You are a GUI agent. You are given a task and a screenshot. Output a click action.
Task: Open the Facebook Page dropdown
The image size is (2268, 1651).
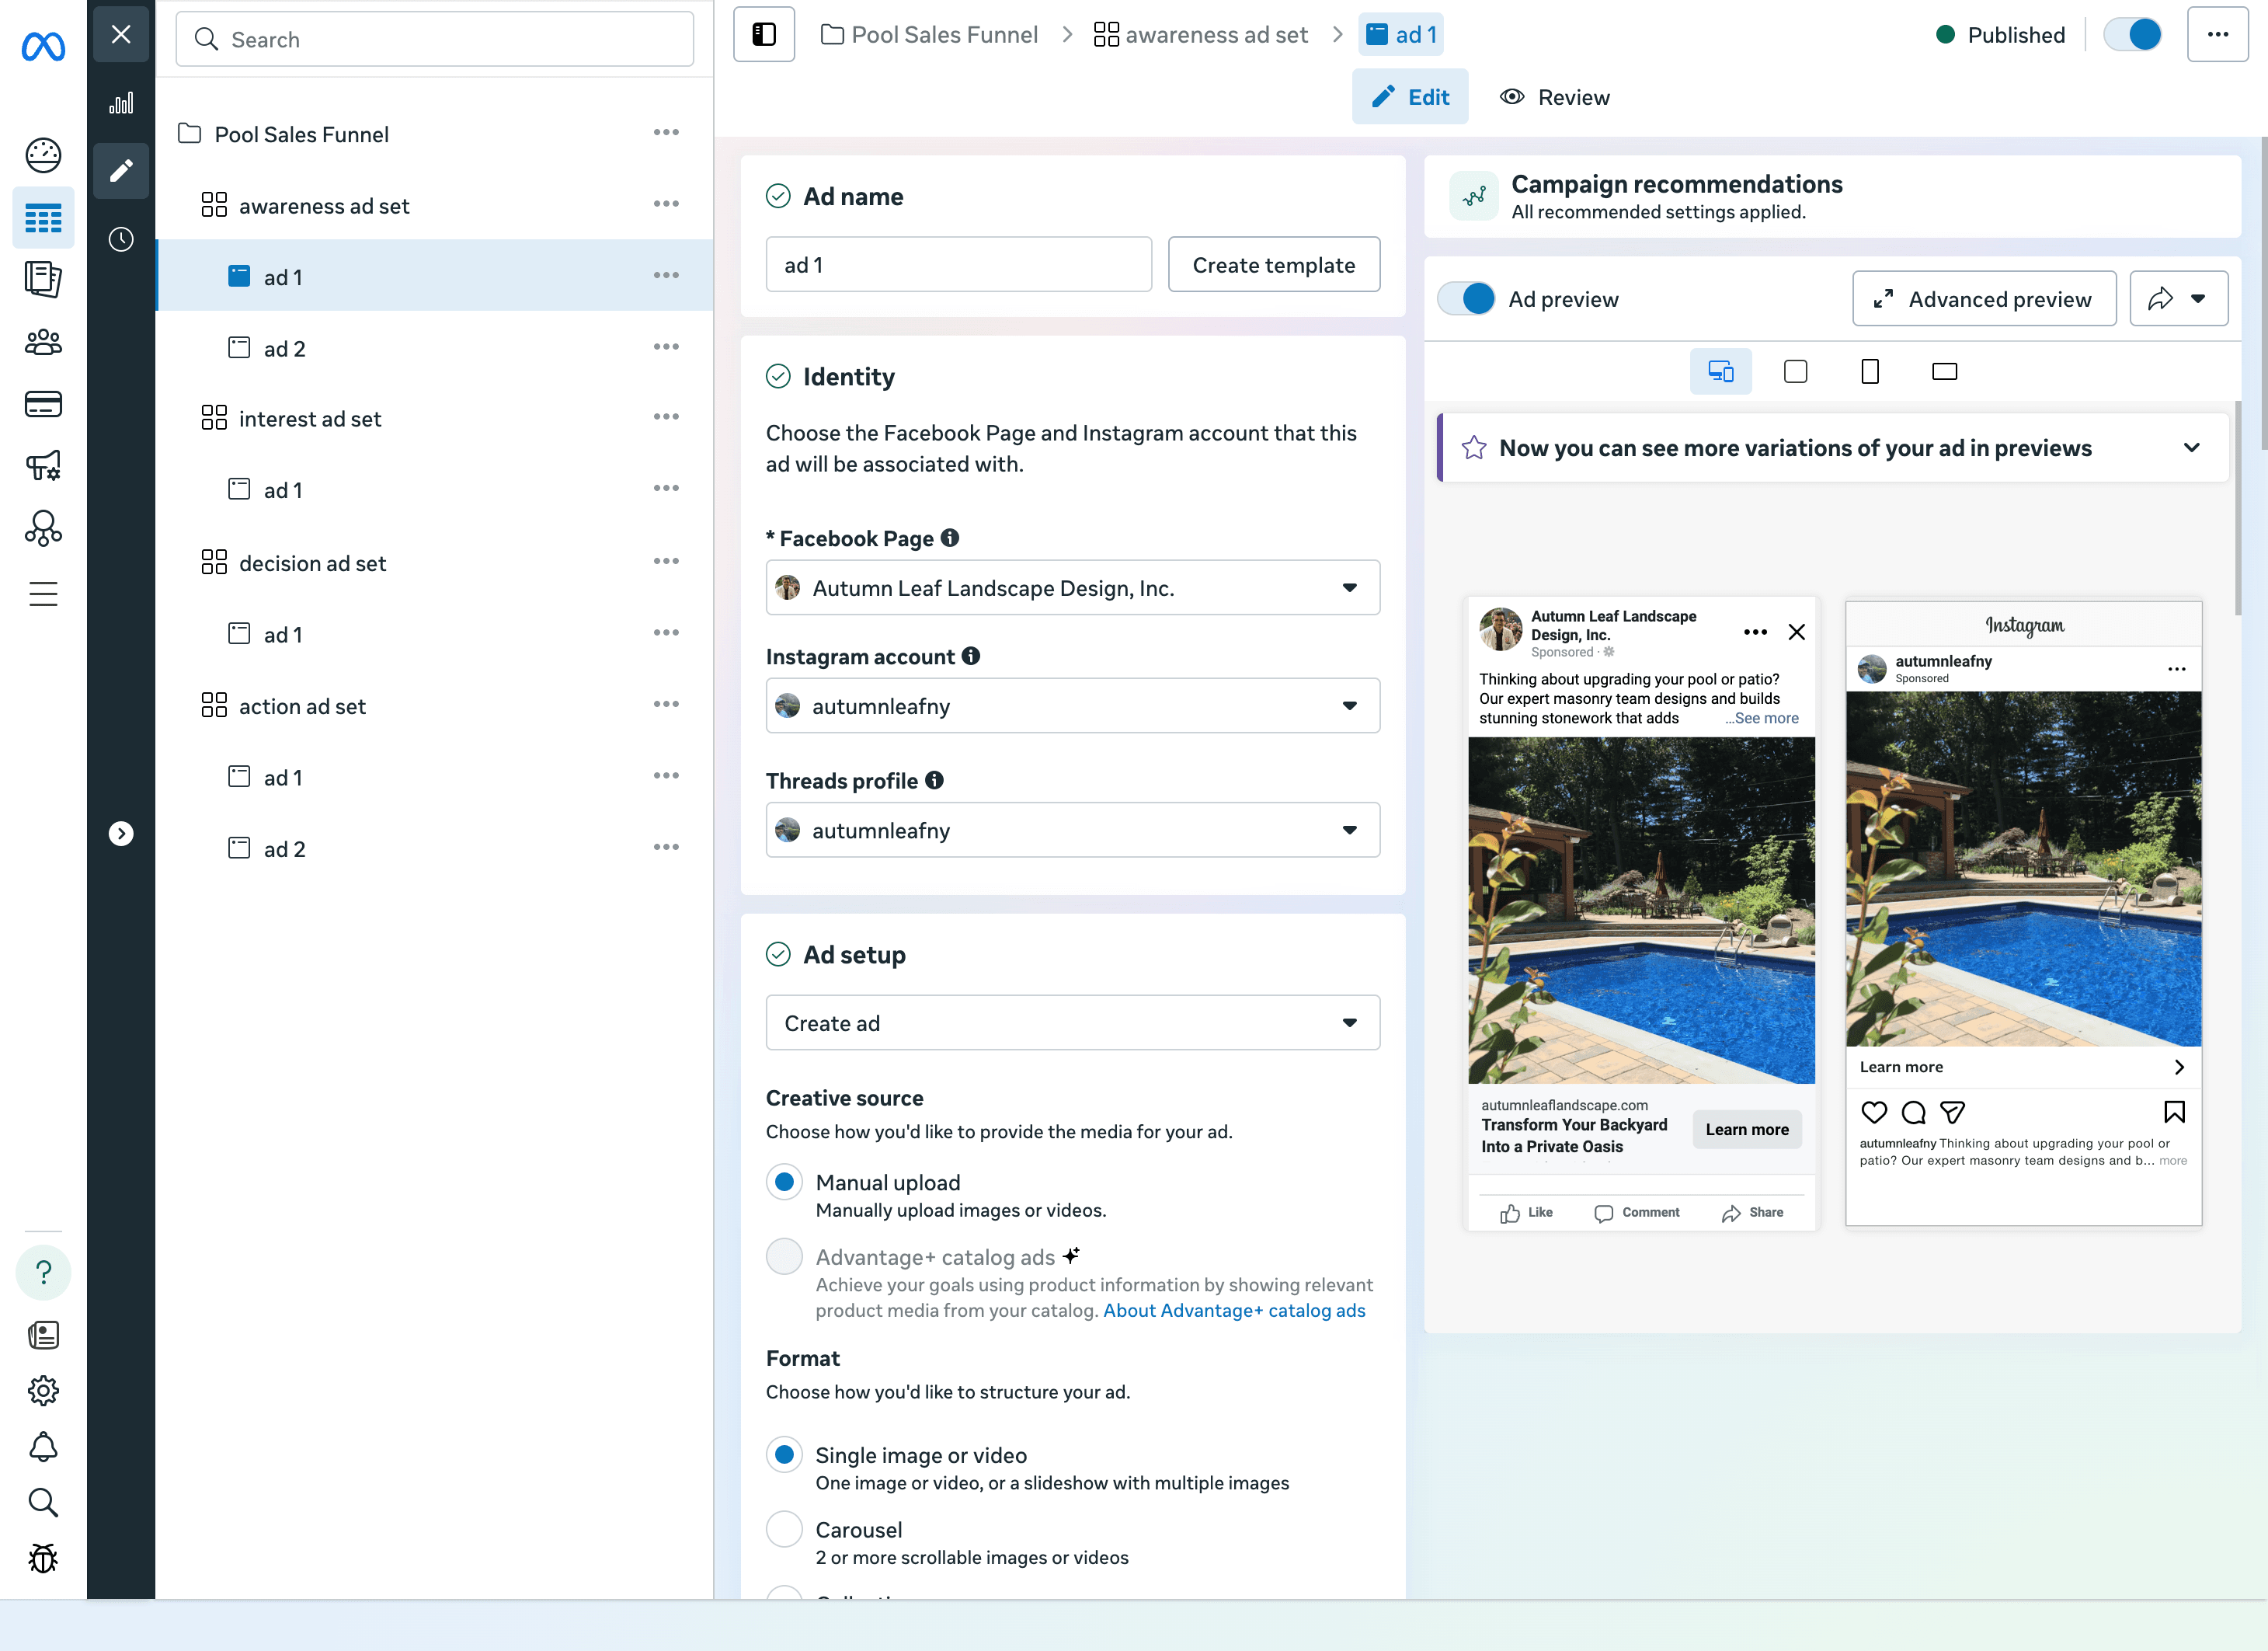point(1072,587)
